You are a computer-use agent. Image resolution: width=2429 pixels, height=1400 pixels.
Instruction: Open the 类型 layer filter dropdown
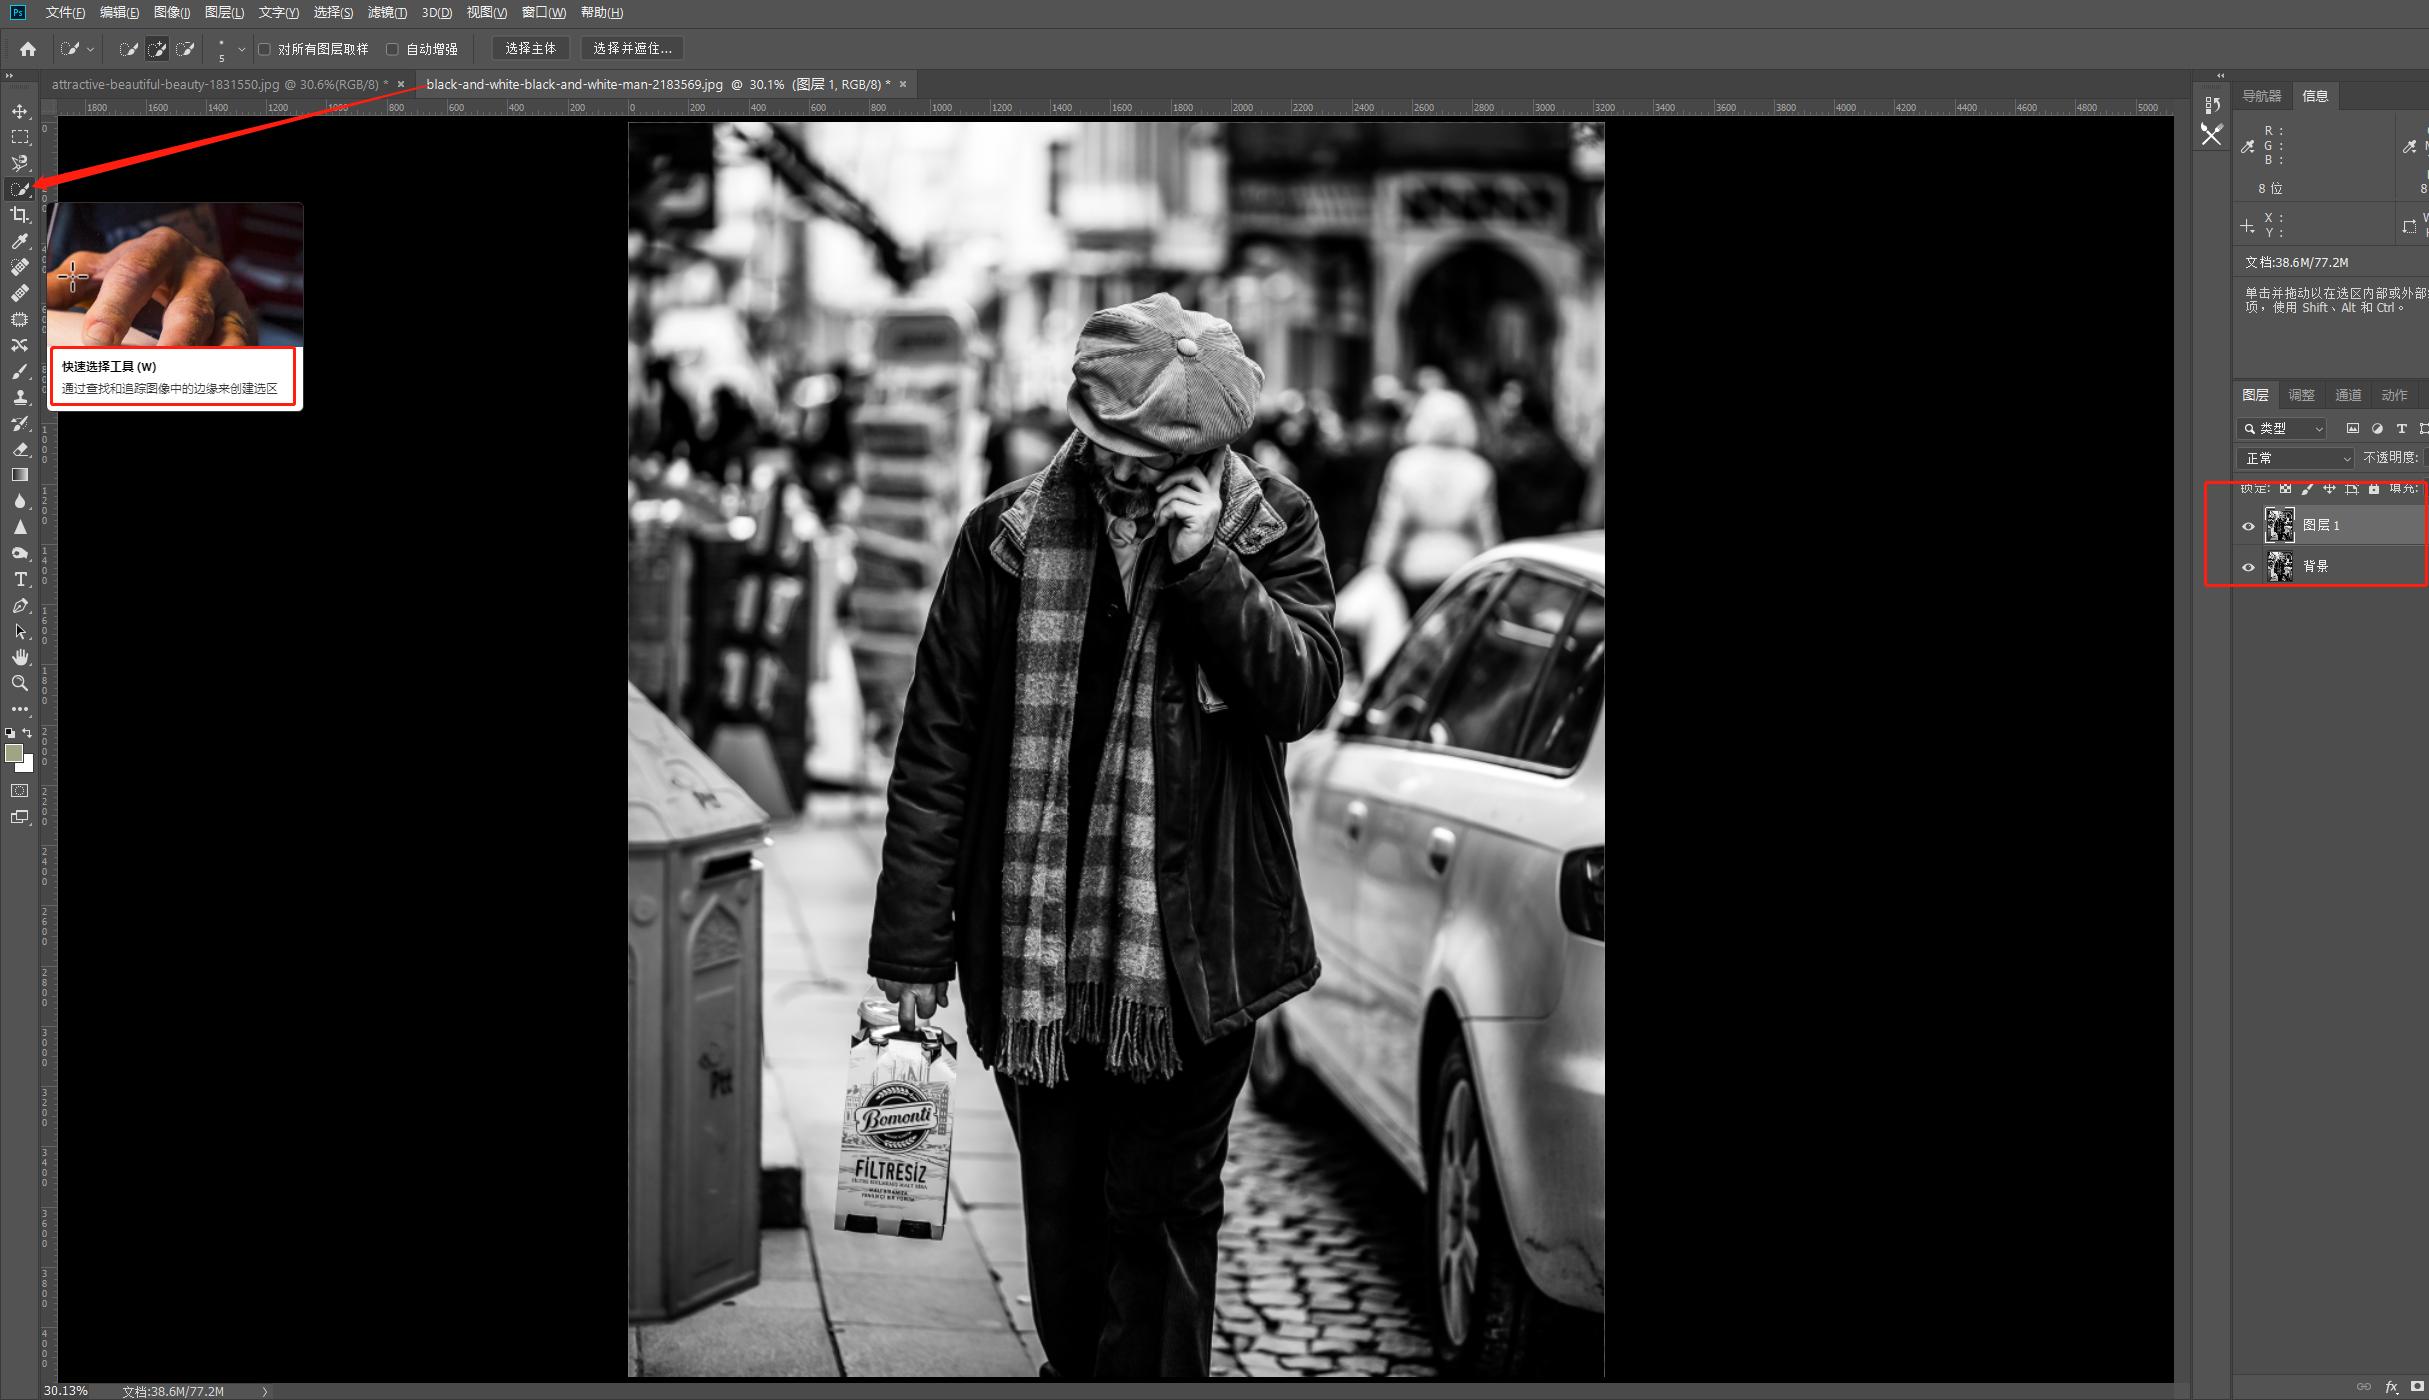click(x=2282, y=429)
